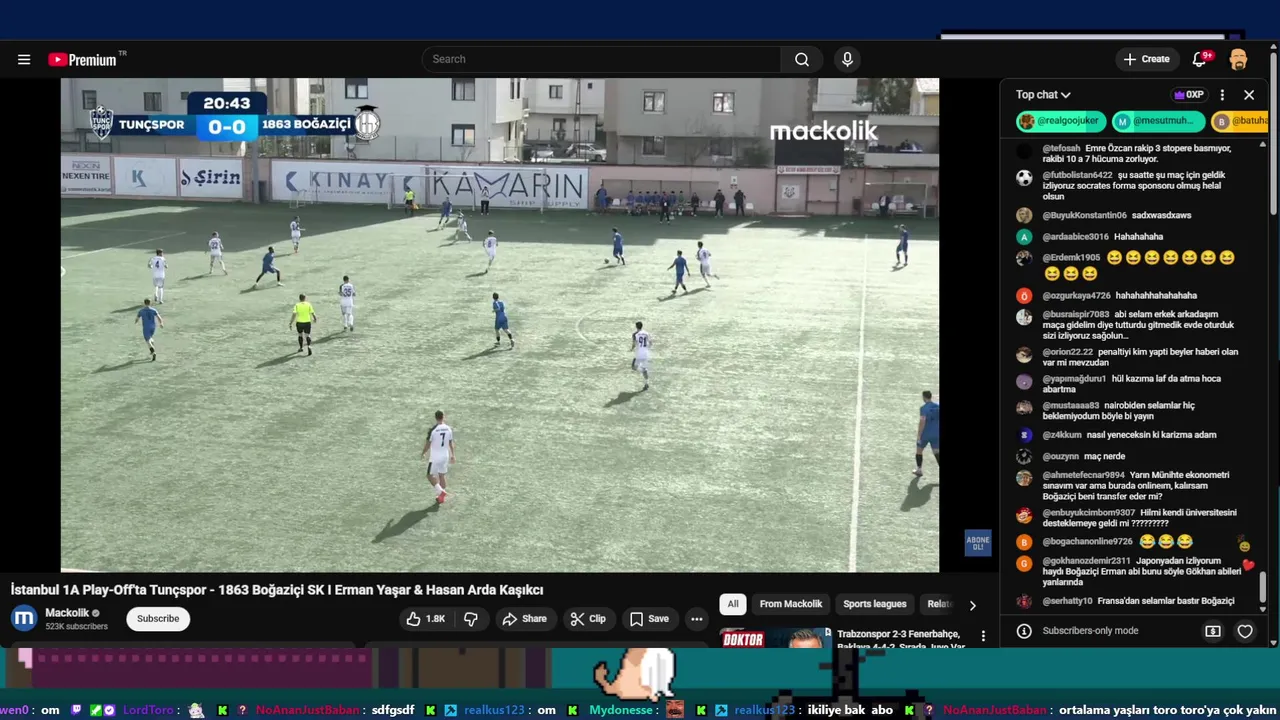Image resolution: width=1280 pixels, height=720 pixels.
Task: Open the Mackolik channel name link
Action: [67, 613]
